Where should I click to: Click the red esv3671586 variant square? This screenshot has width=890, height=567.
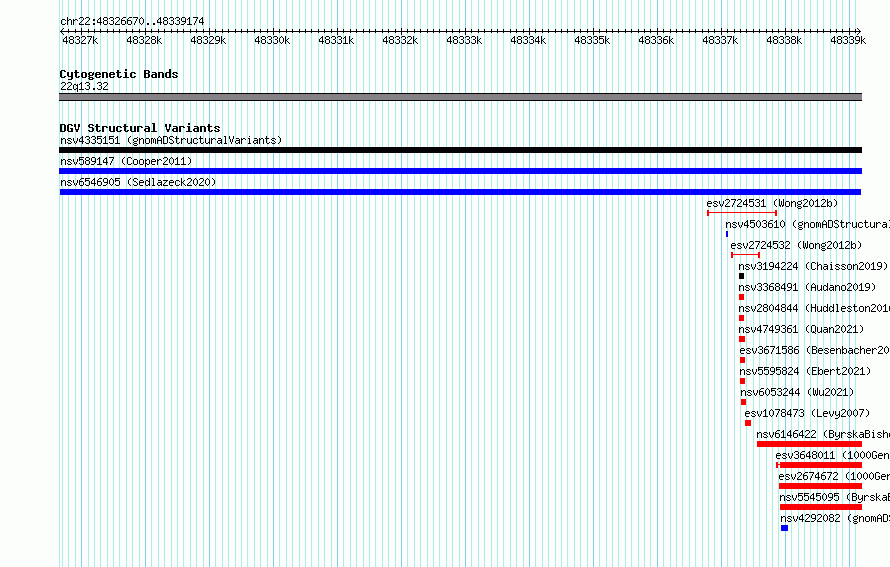(742, 360)
